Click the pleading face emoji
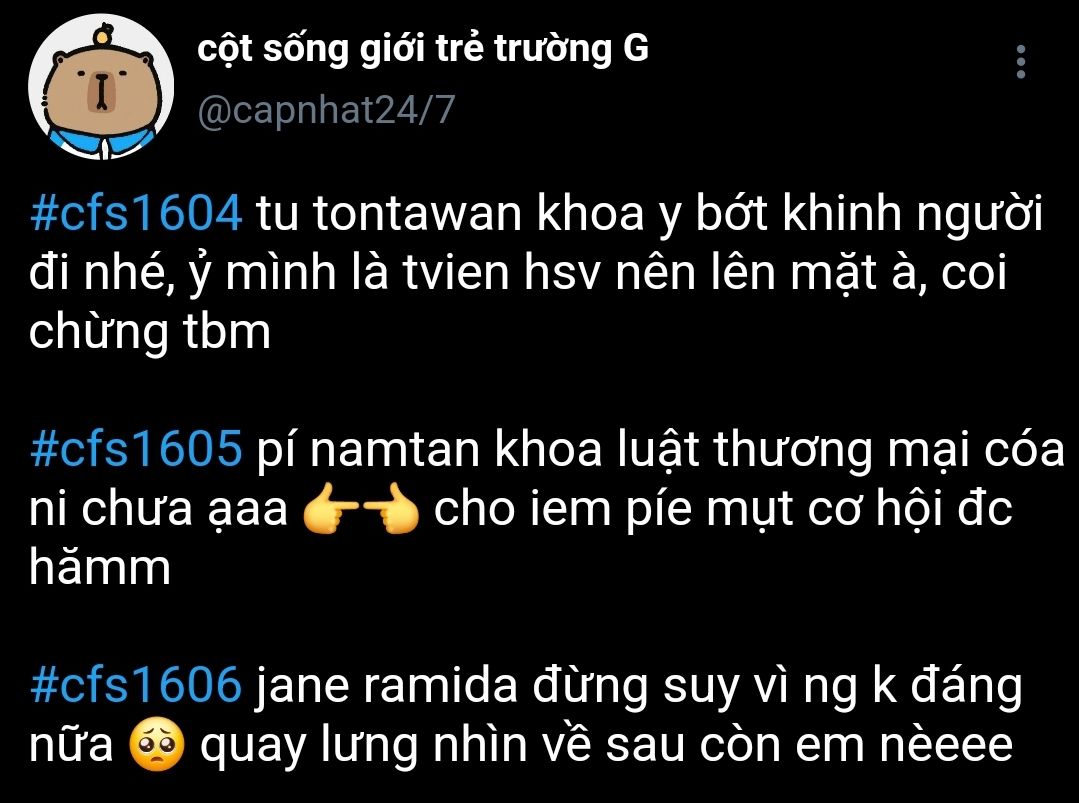1079x803 pixels. coord(157,745)
